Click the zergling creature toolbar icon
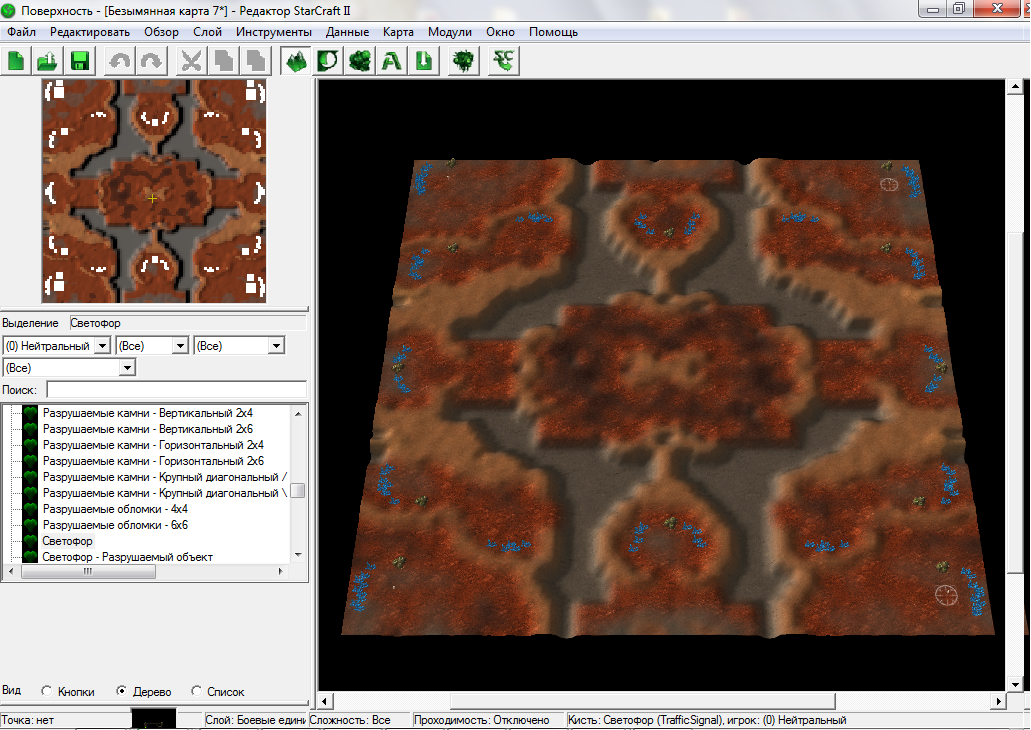This screenshot has height=730, width=1031. (x=464, y=61)
